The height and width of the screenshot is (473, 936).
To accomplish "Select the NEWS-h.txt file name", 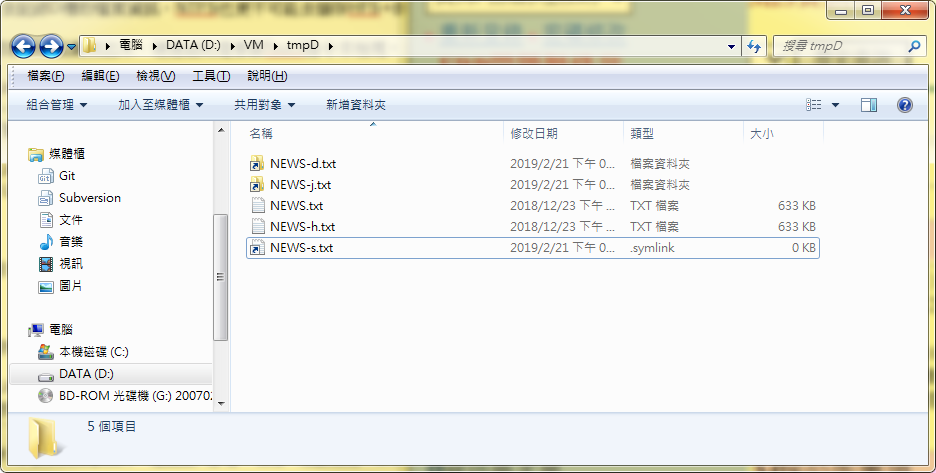I will 303,227.
